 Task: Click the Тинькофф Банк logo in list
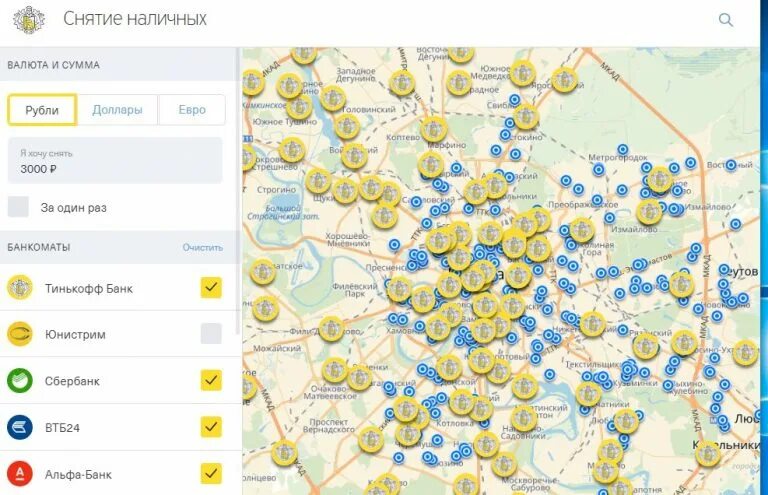[x=20, y=288]
